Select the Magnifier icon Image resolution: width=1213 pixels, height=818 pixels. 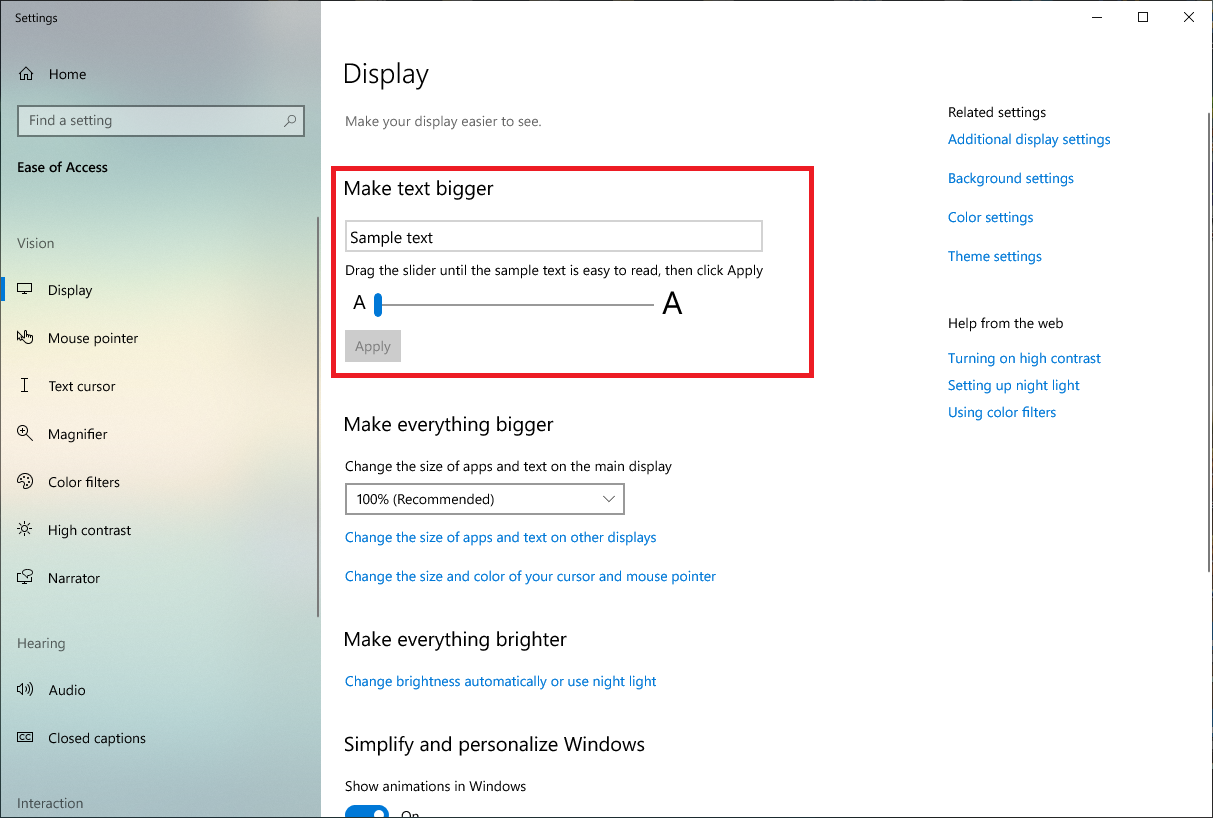26,434
